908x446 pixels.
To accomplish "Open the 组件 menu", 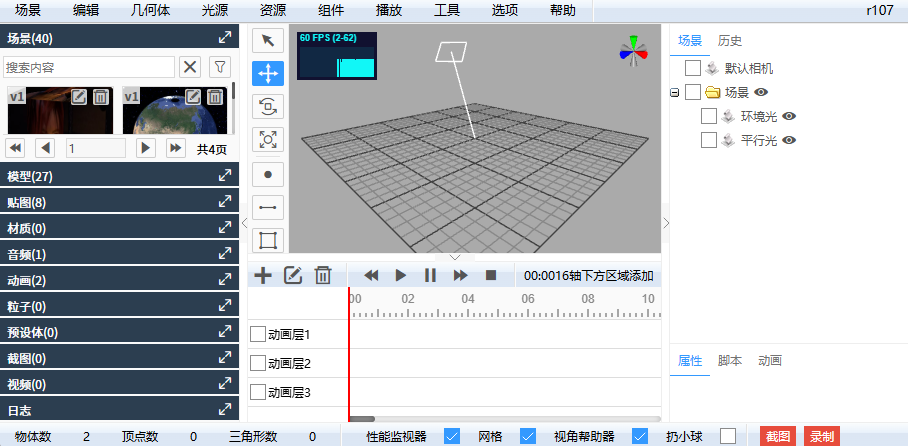I will (331, 10).
